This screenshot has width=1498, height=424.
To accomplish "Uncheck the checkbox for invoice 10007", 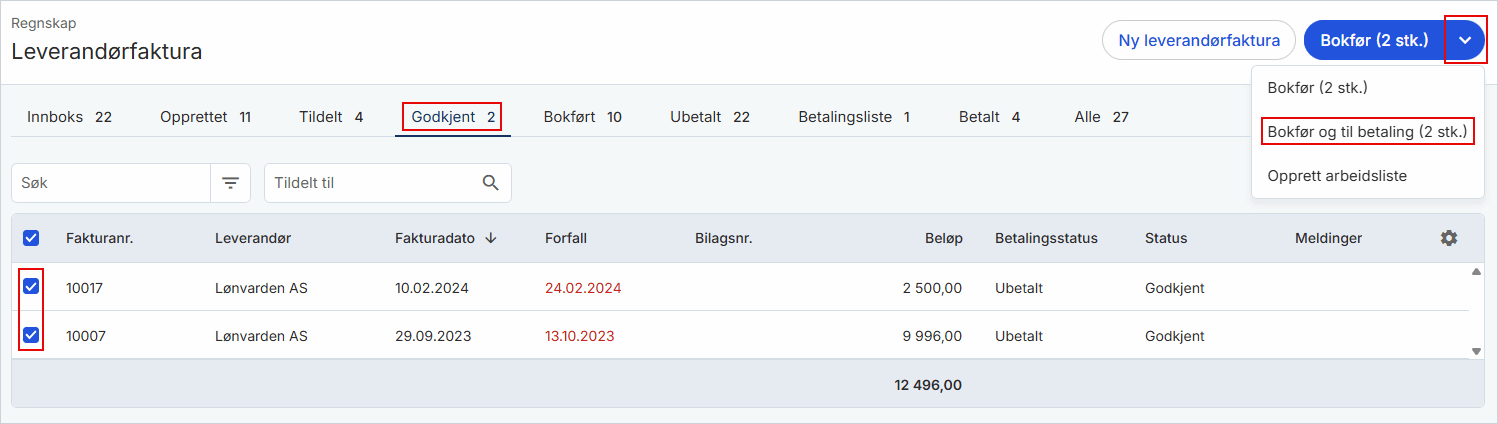I will [31, 335].
